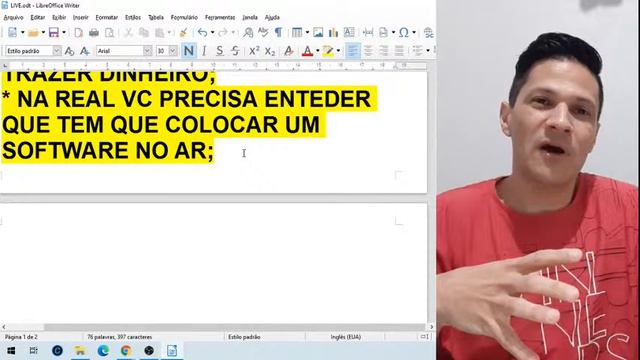The image size is (640, 360).
Task: Open the Ferramentas menu
Action: click(x=220, y=18)
